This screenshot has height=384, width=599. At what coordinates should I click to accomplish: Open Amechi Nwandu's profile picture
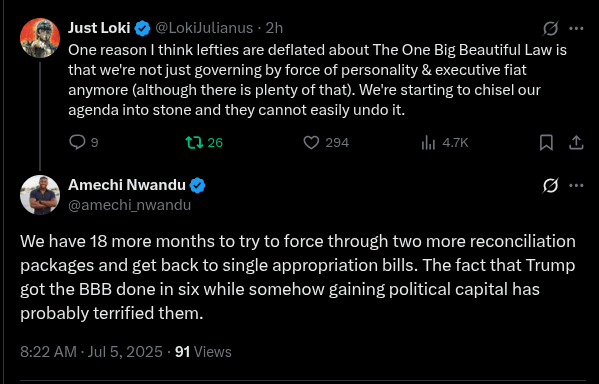point(40,195)
